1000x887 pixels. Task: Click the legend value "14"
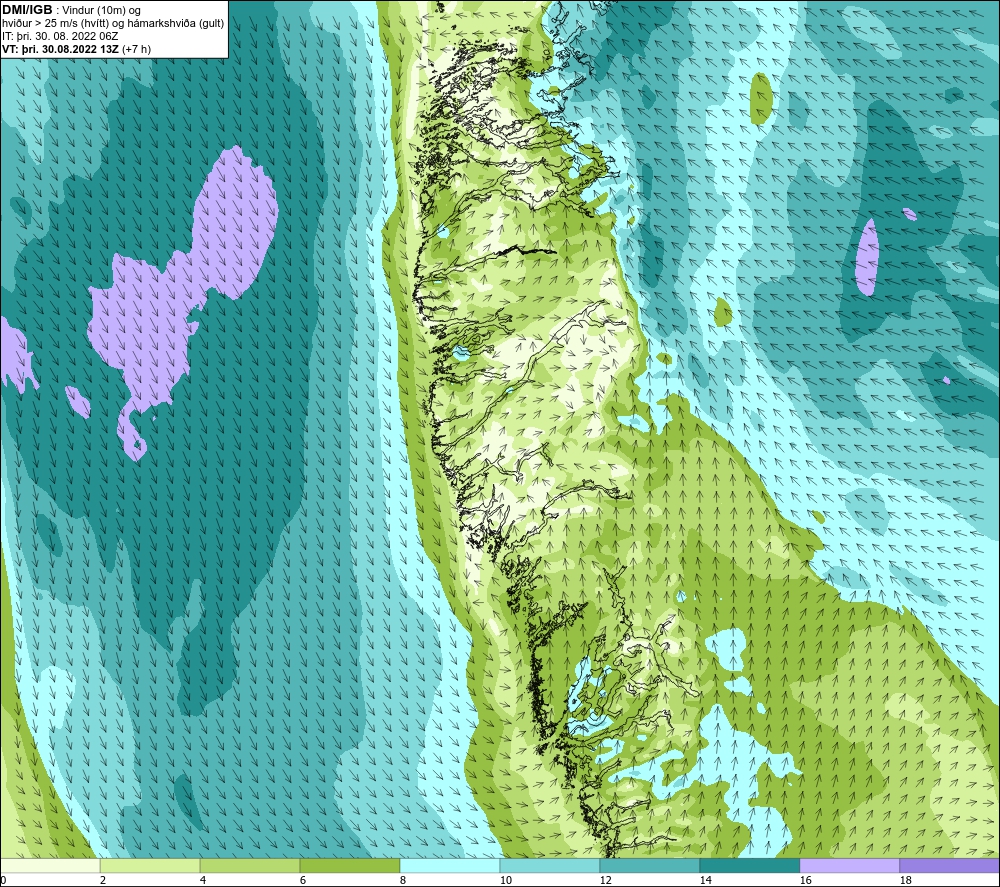pos(705,881)
